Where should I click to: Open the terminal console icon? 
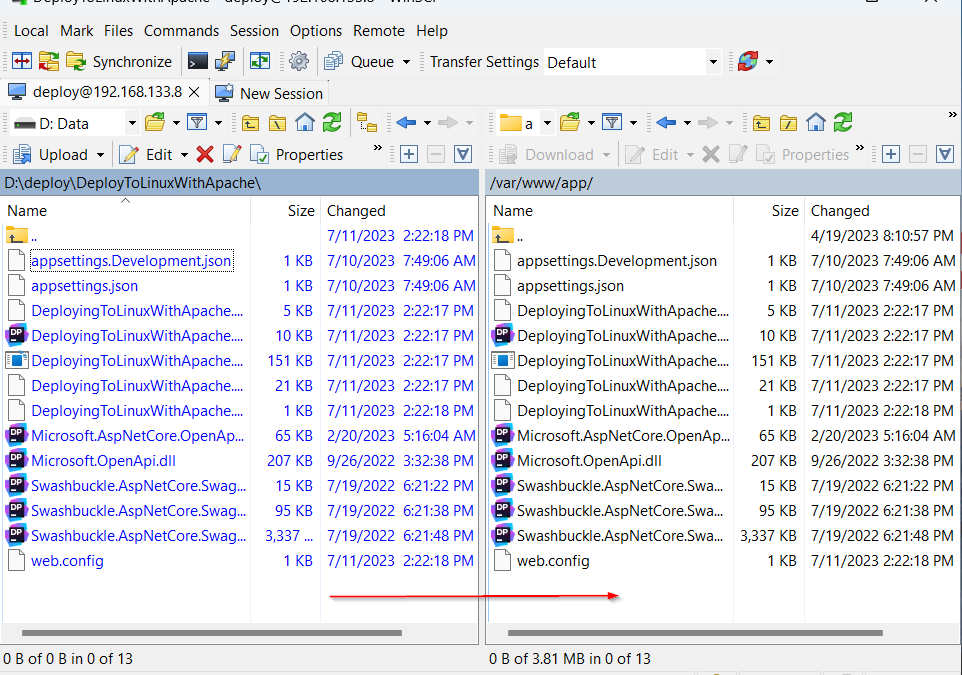198,62
